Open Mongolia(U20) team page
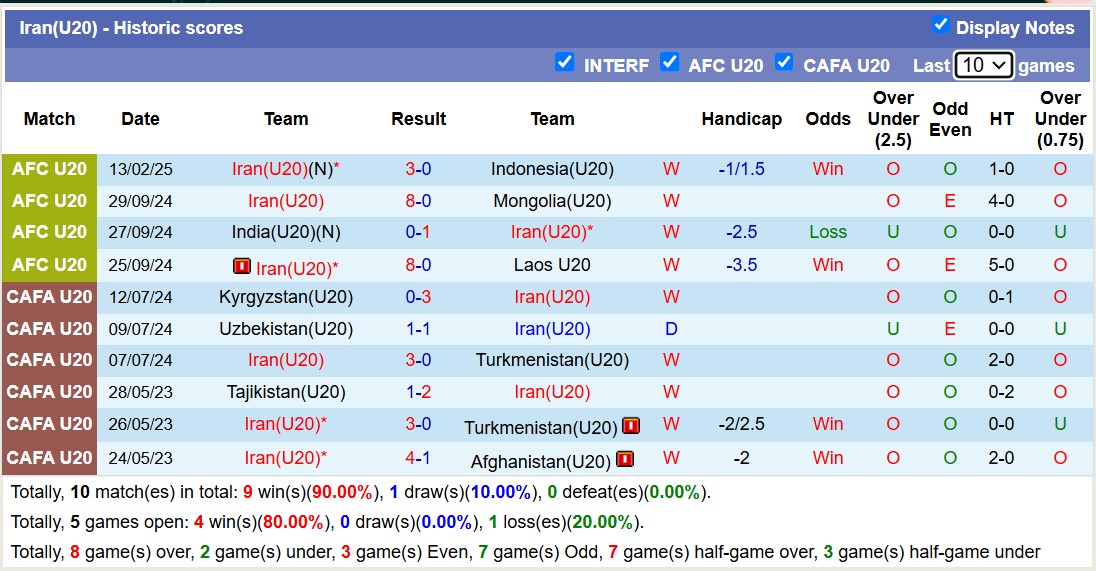 tap(552, 201)
